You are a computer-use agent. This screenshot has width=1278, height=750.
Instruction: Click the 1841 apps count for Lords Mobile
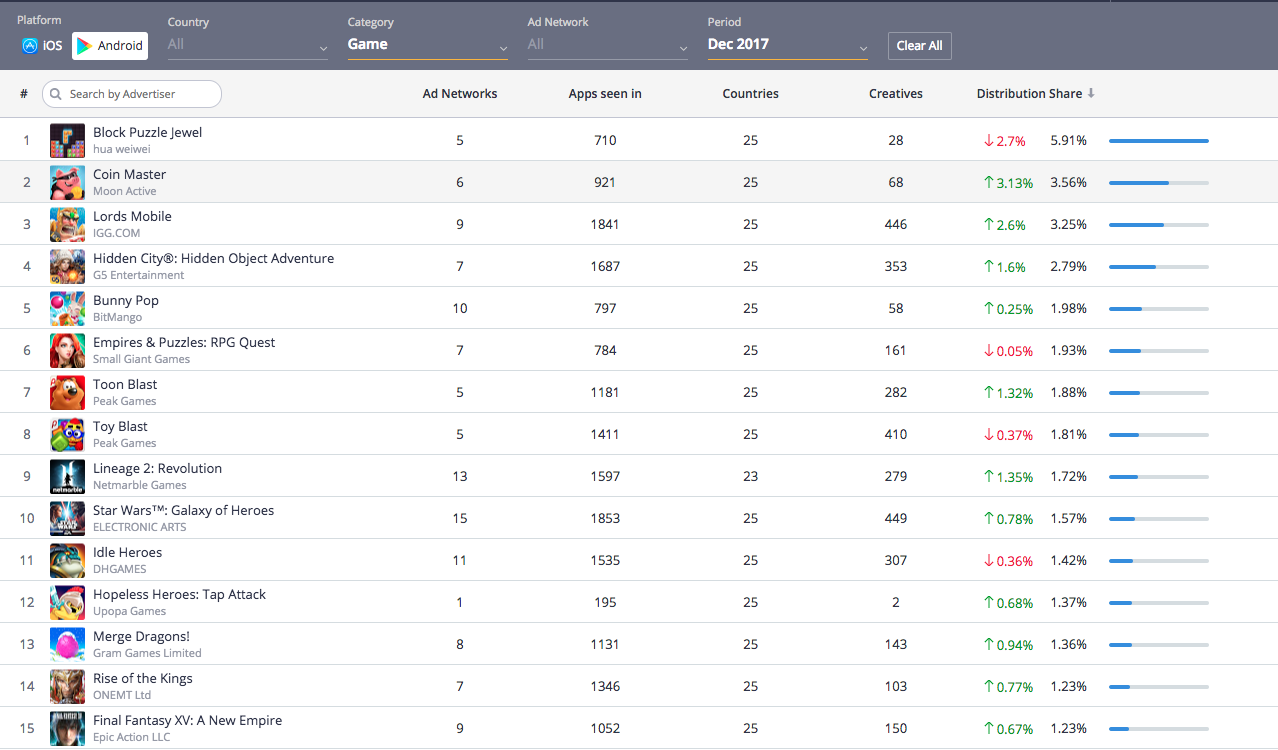pyautogui.click(x=605, y=225)
